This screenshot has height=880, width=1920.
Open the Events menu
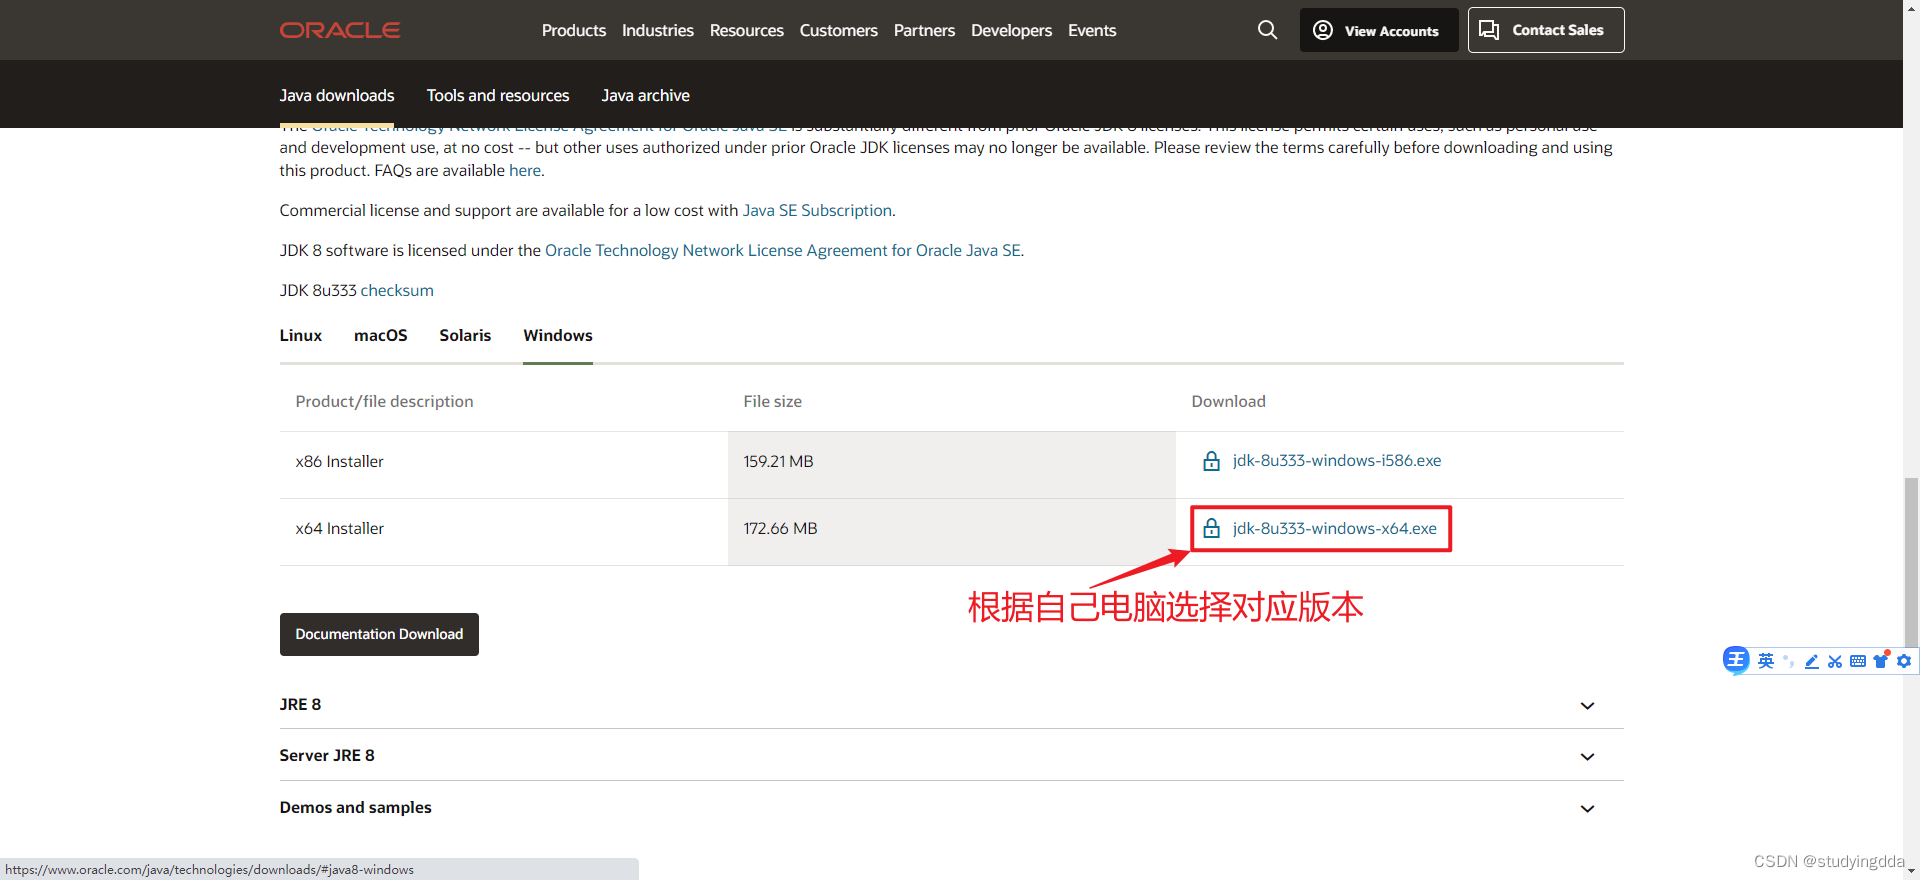coord(1092,30)
